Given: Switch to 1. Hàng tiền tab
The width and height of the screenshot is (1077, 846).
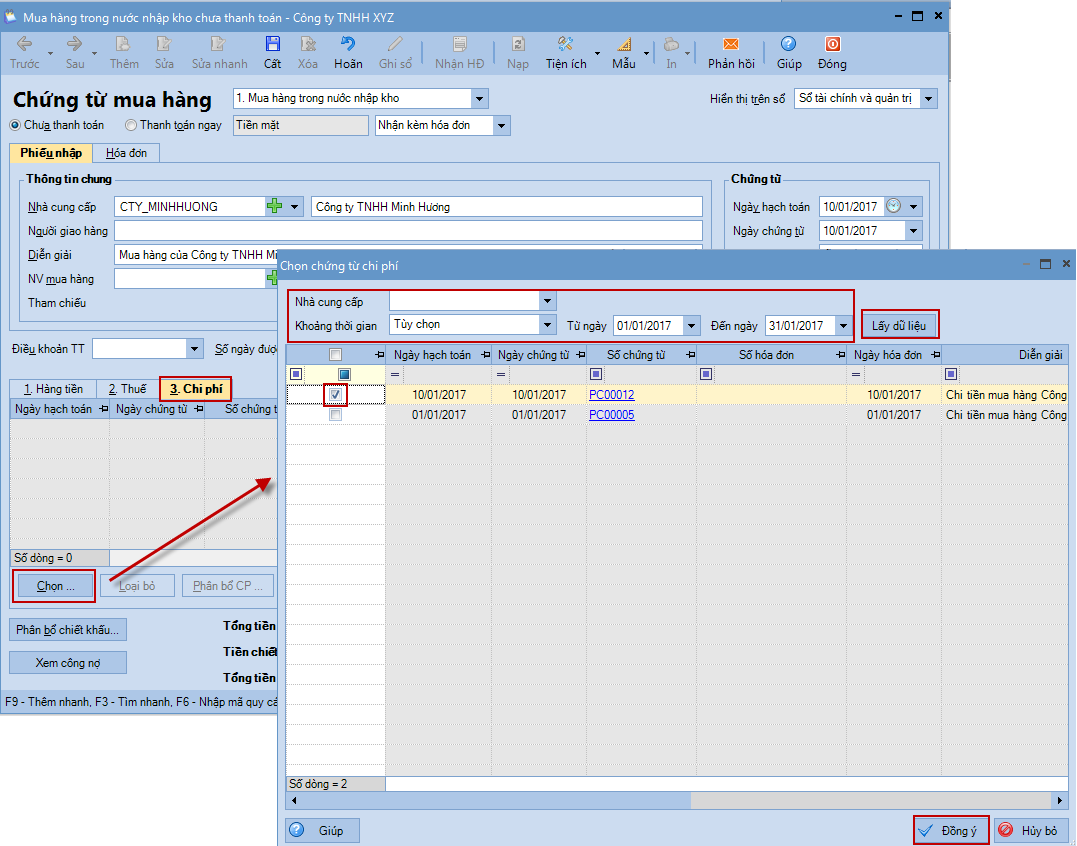Looking at the screenshot, I should coord(54,389).
